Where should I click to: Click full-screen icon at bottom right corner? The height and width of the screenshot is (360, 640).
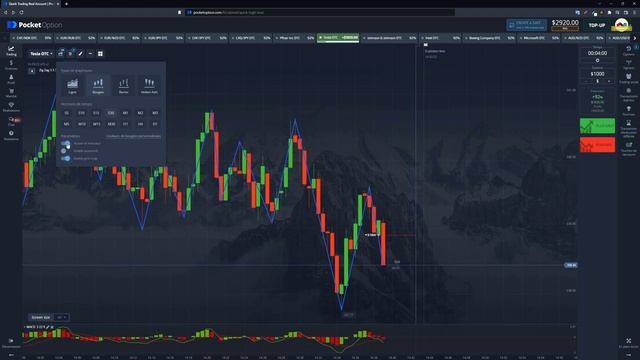(x=629, y=342)
